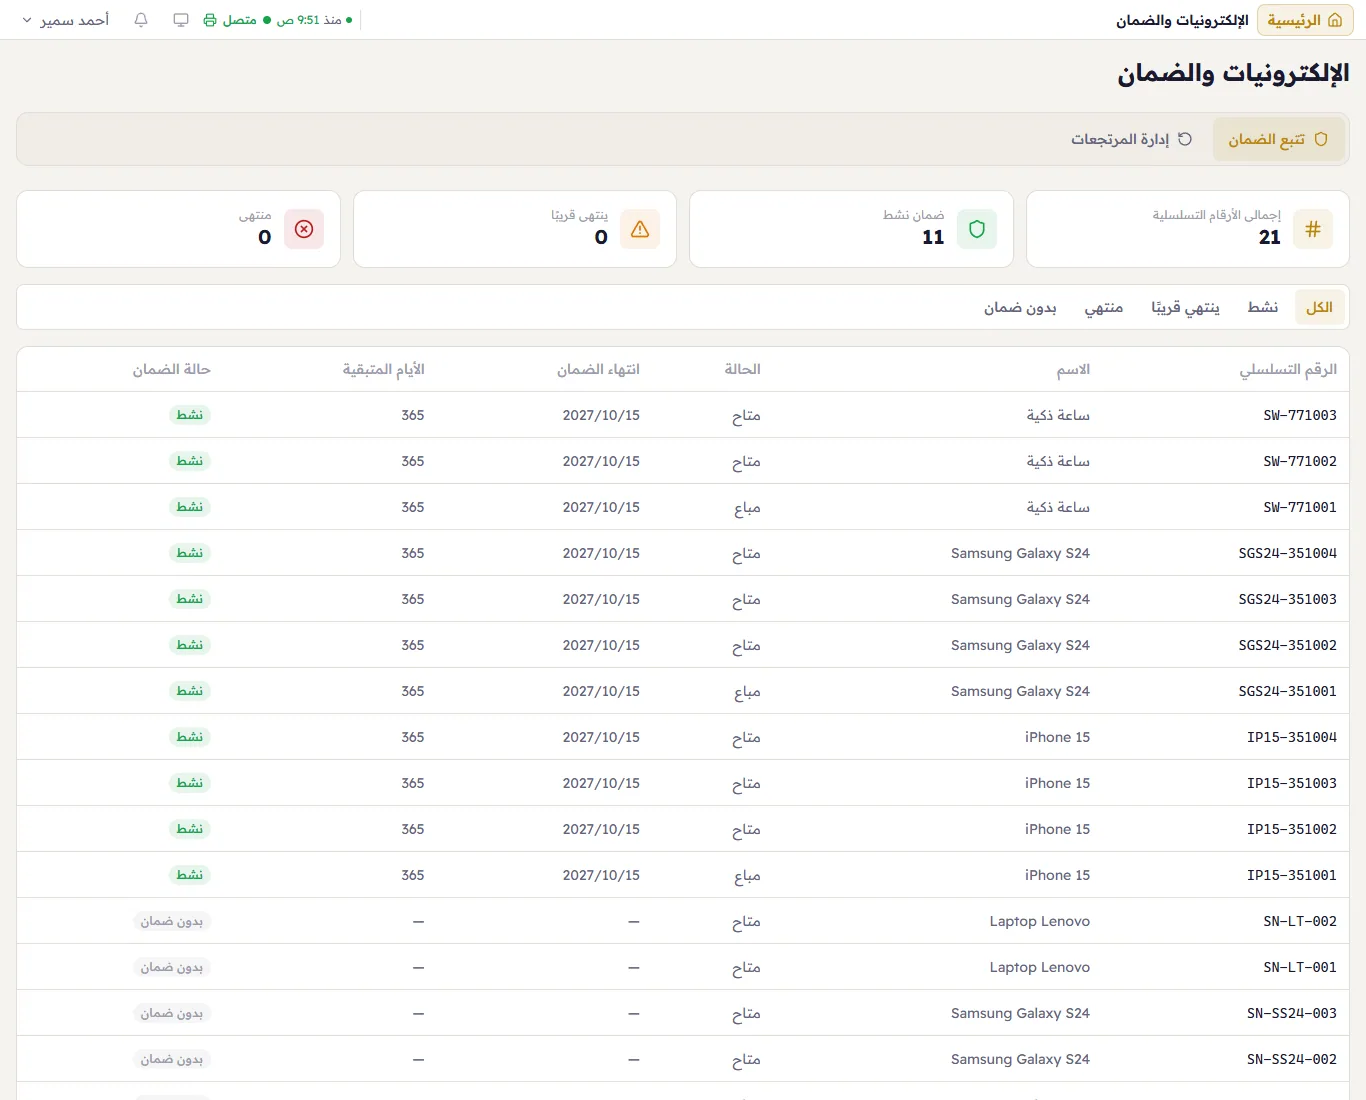
Task: Select serial number SN-LT-001
Action: click(1300, 967)
